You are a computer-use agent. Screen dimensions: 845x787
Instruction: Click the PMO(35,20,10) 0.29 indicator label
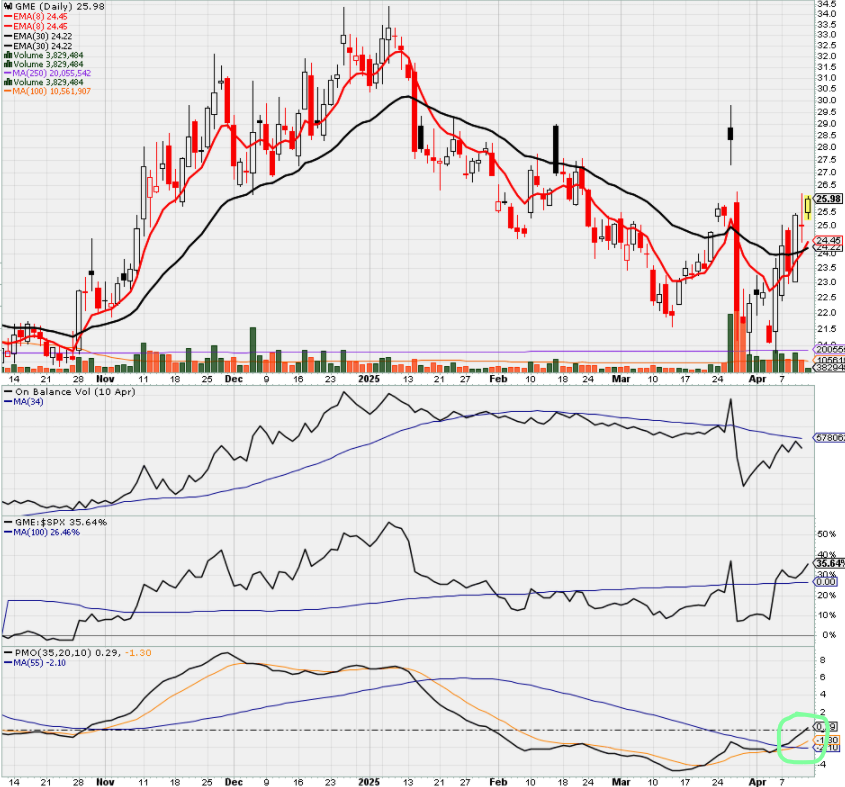[68, 653]
